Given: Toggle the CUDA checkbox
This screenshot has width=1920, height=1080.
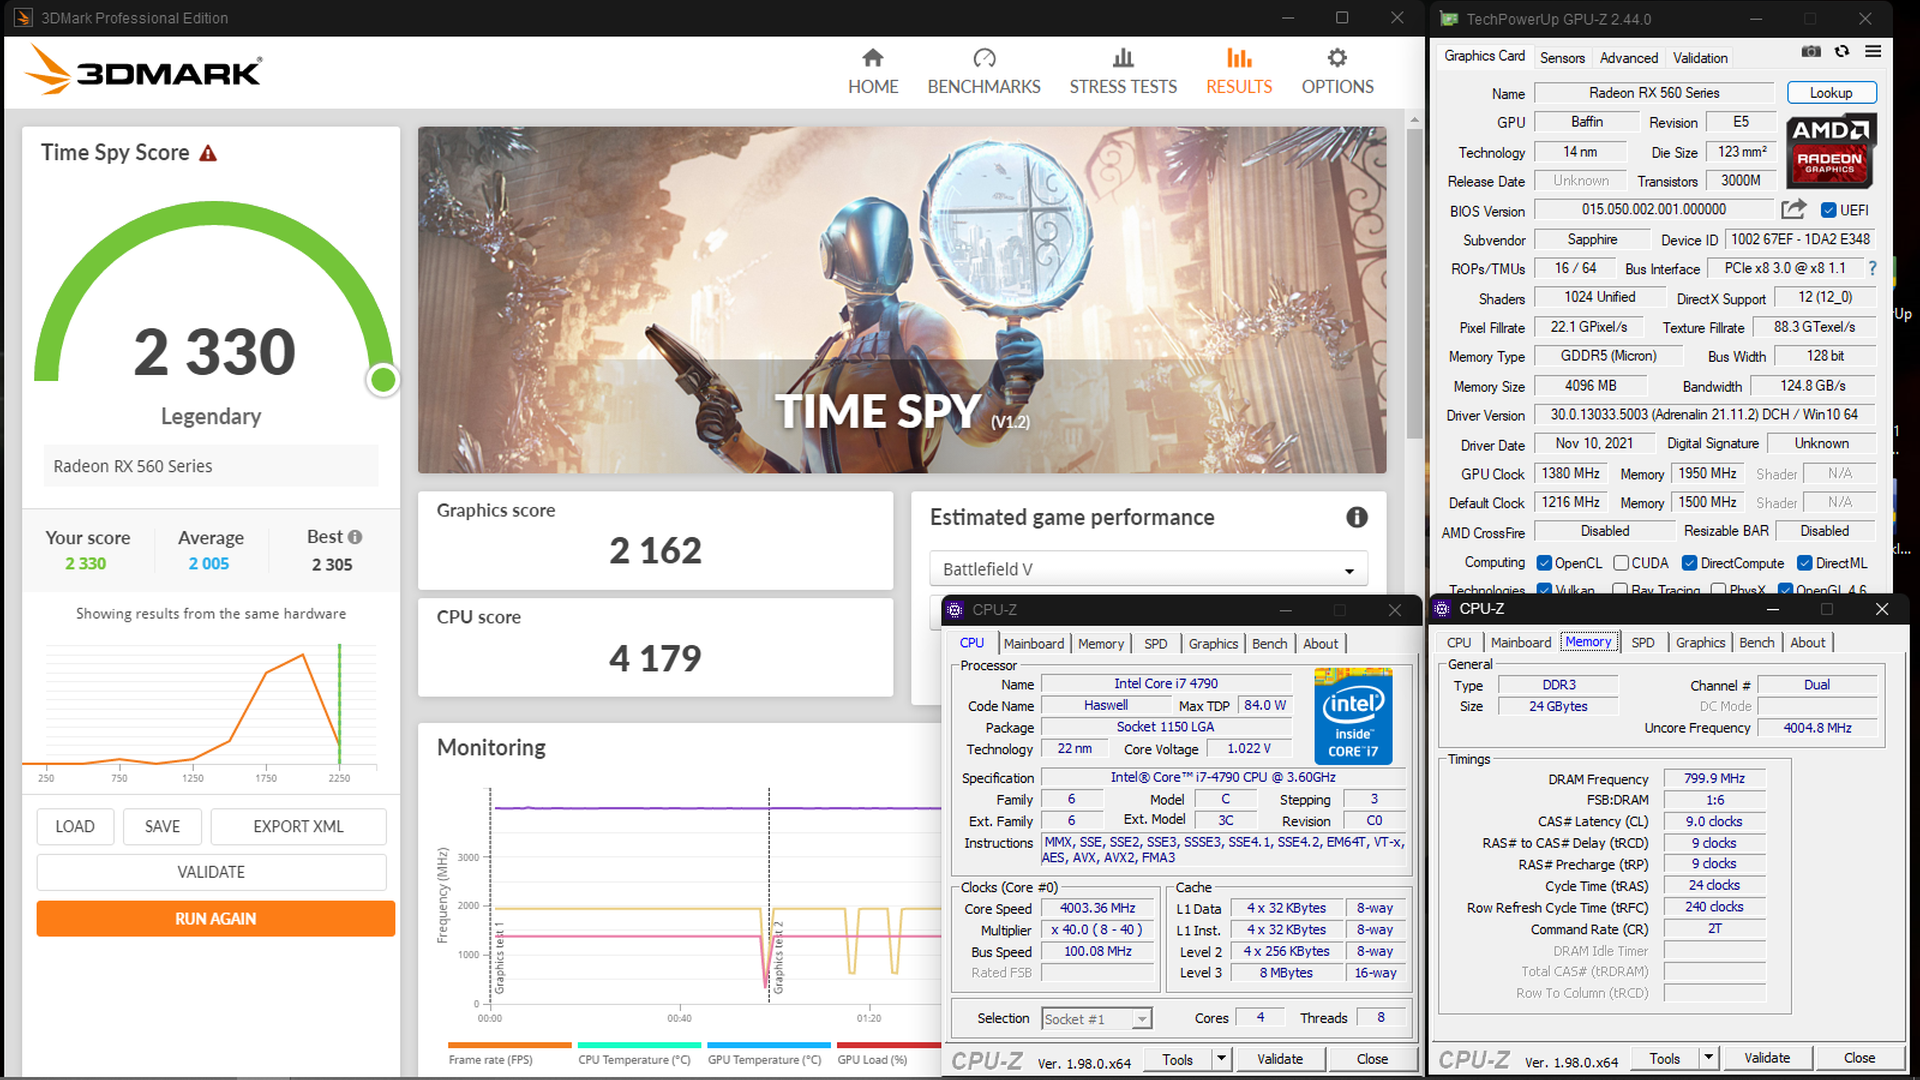Looking at the screenshot, I should point(1621,563).
